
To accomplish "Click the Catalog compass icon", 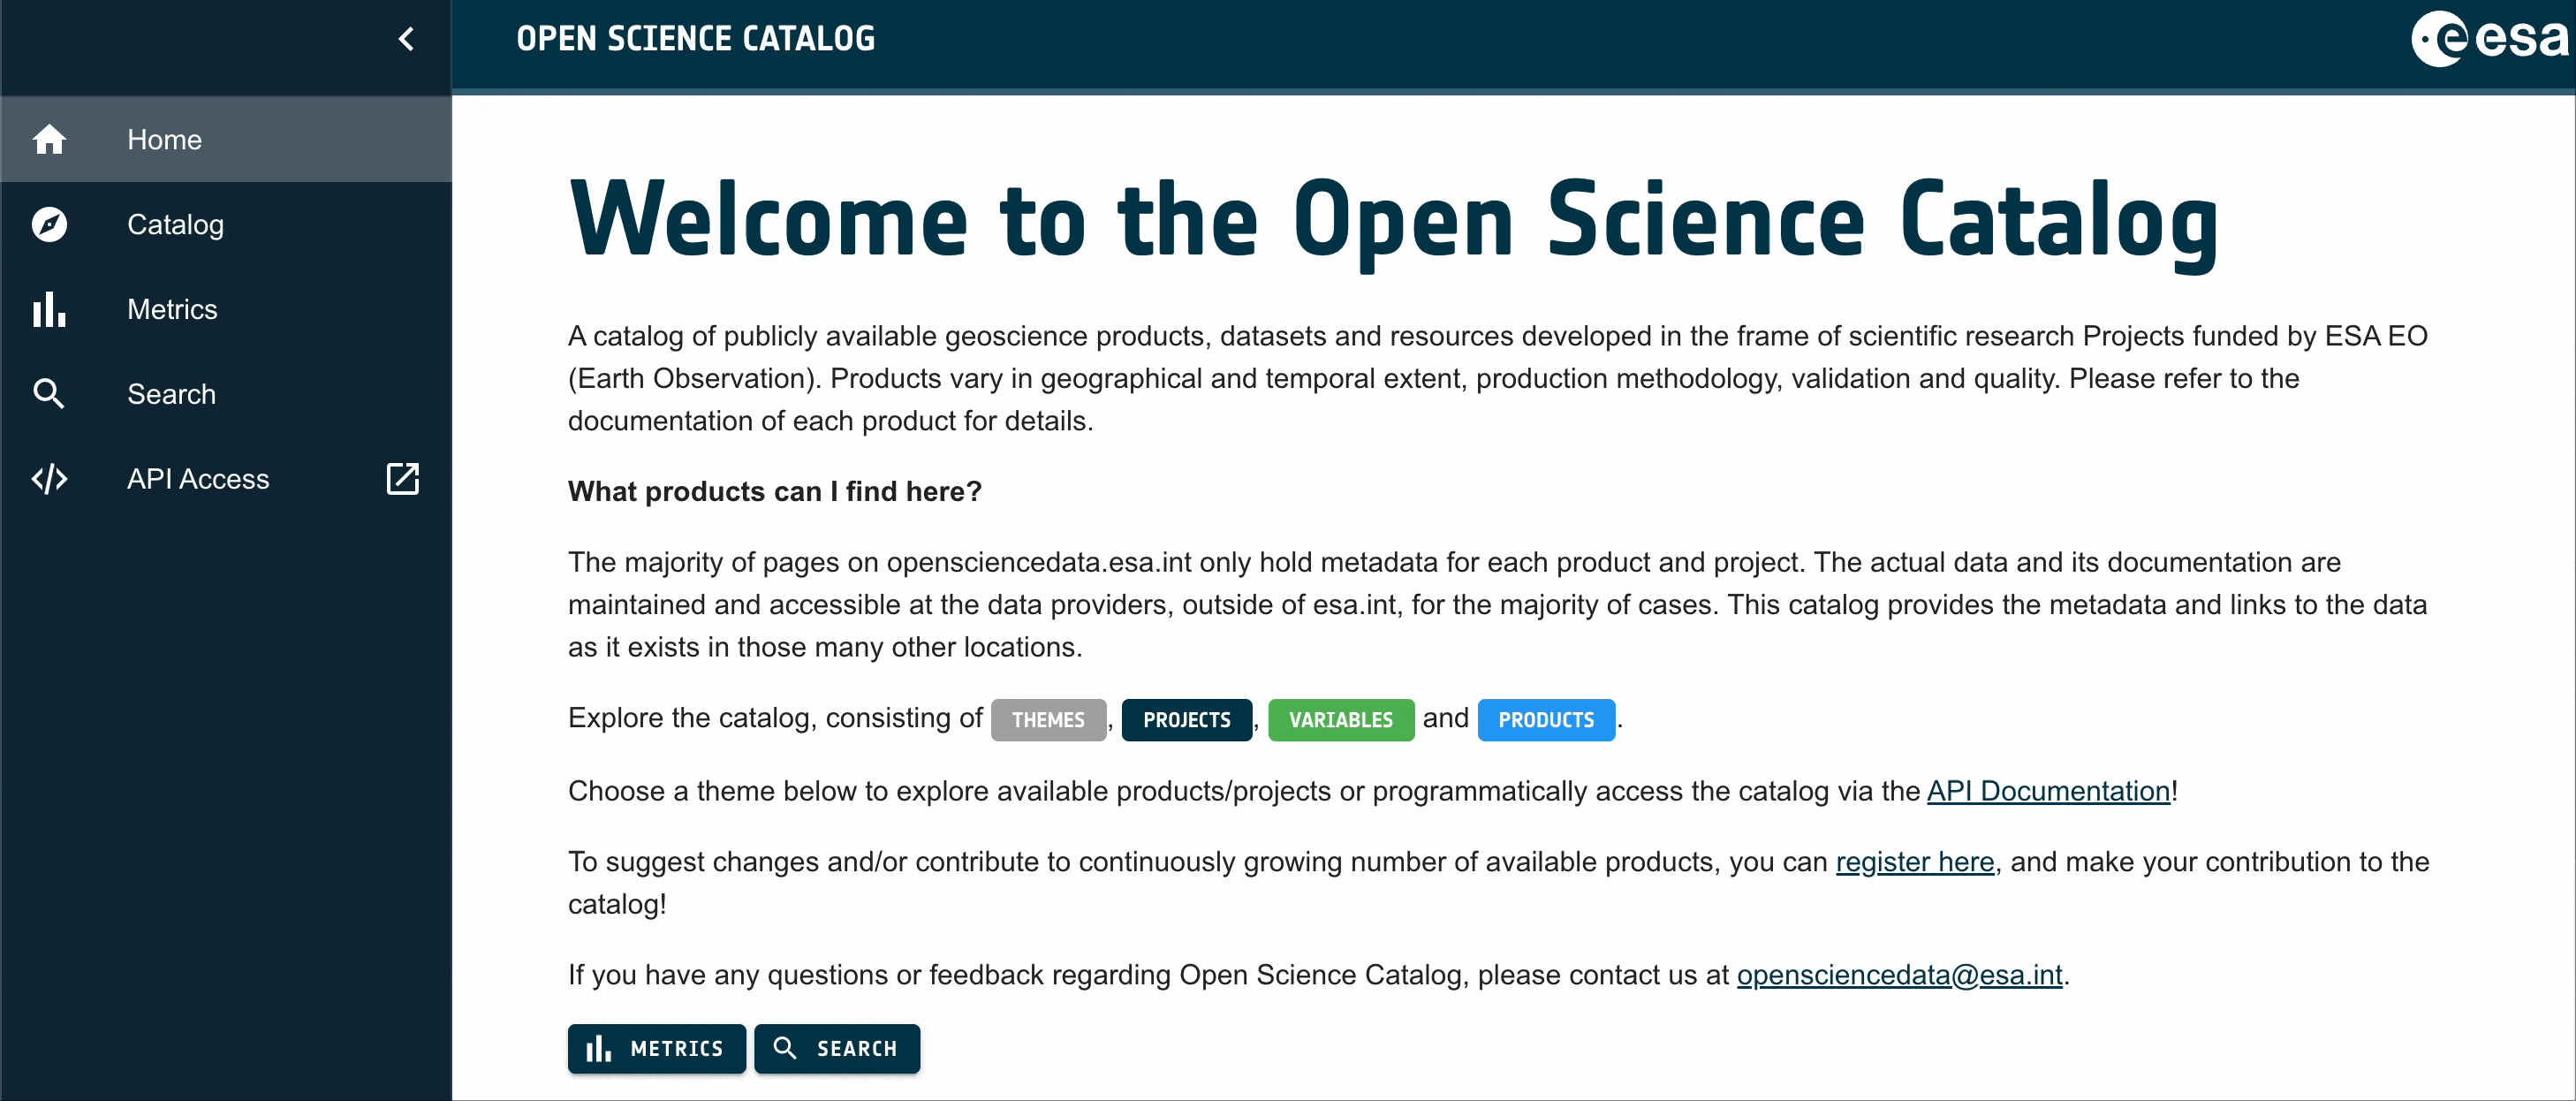I will 49,224.
